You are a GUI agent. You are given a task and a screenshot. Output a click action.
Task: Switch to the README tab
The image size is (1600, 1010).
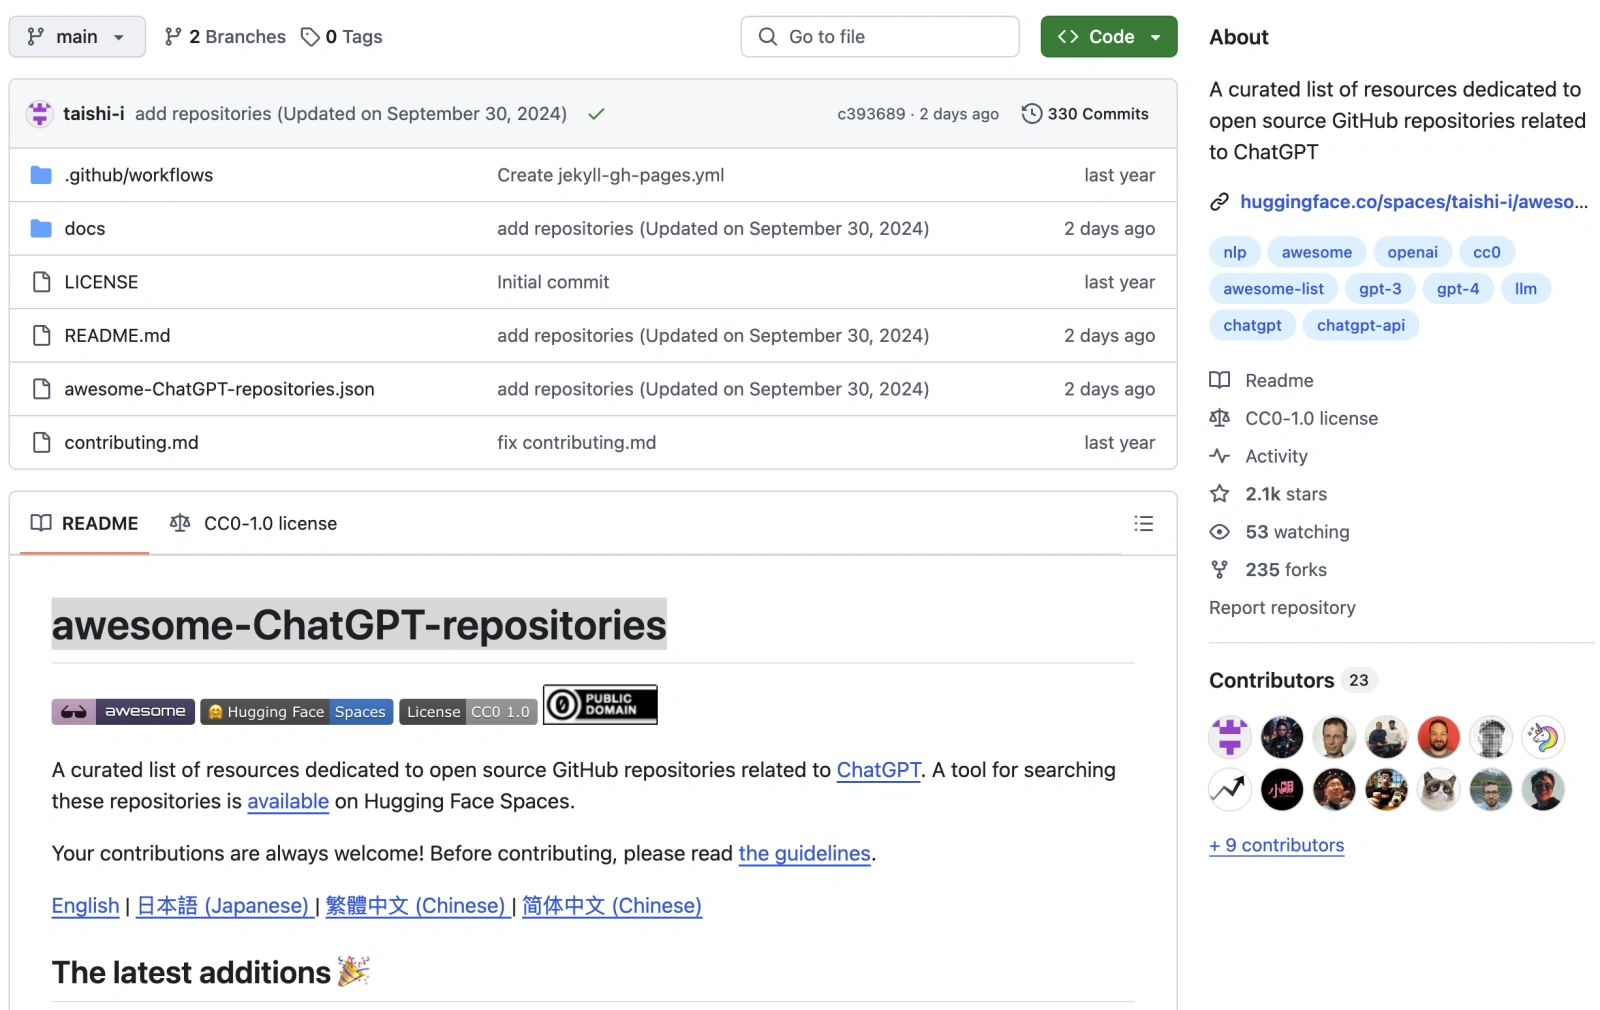85,524
